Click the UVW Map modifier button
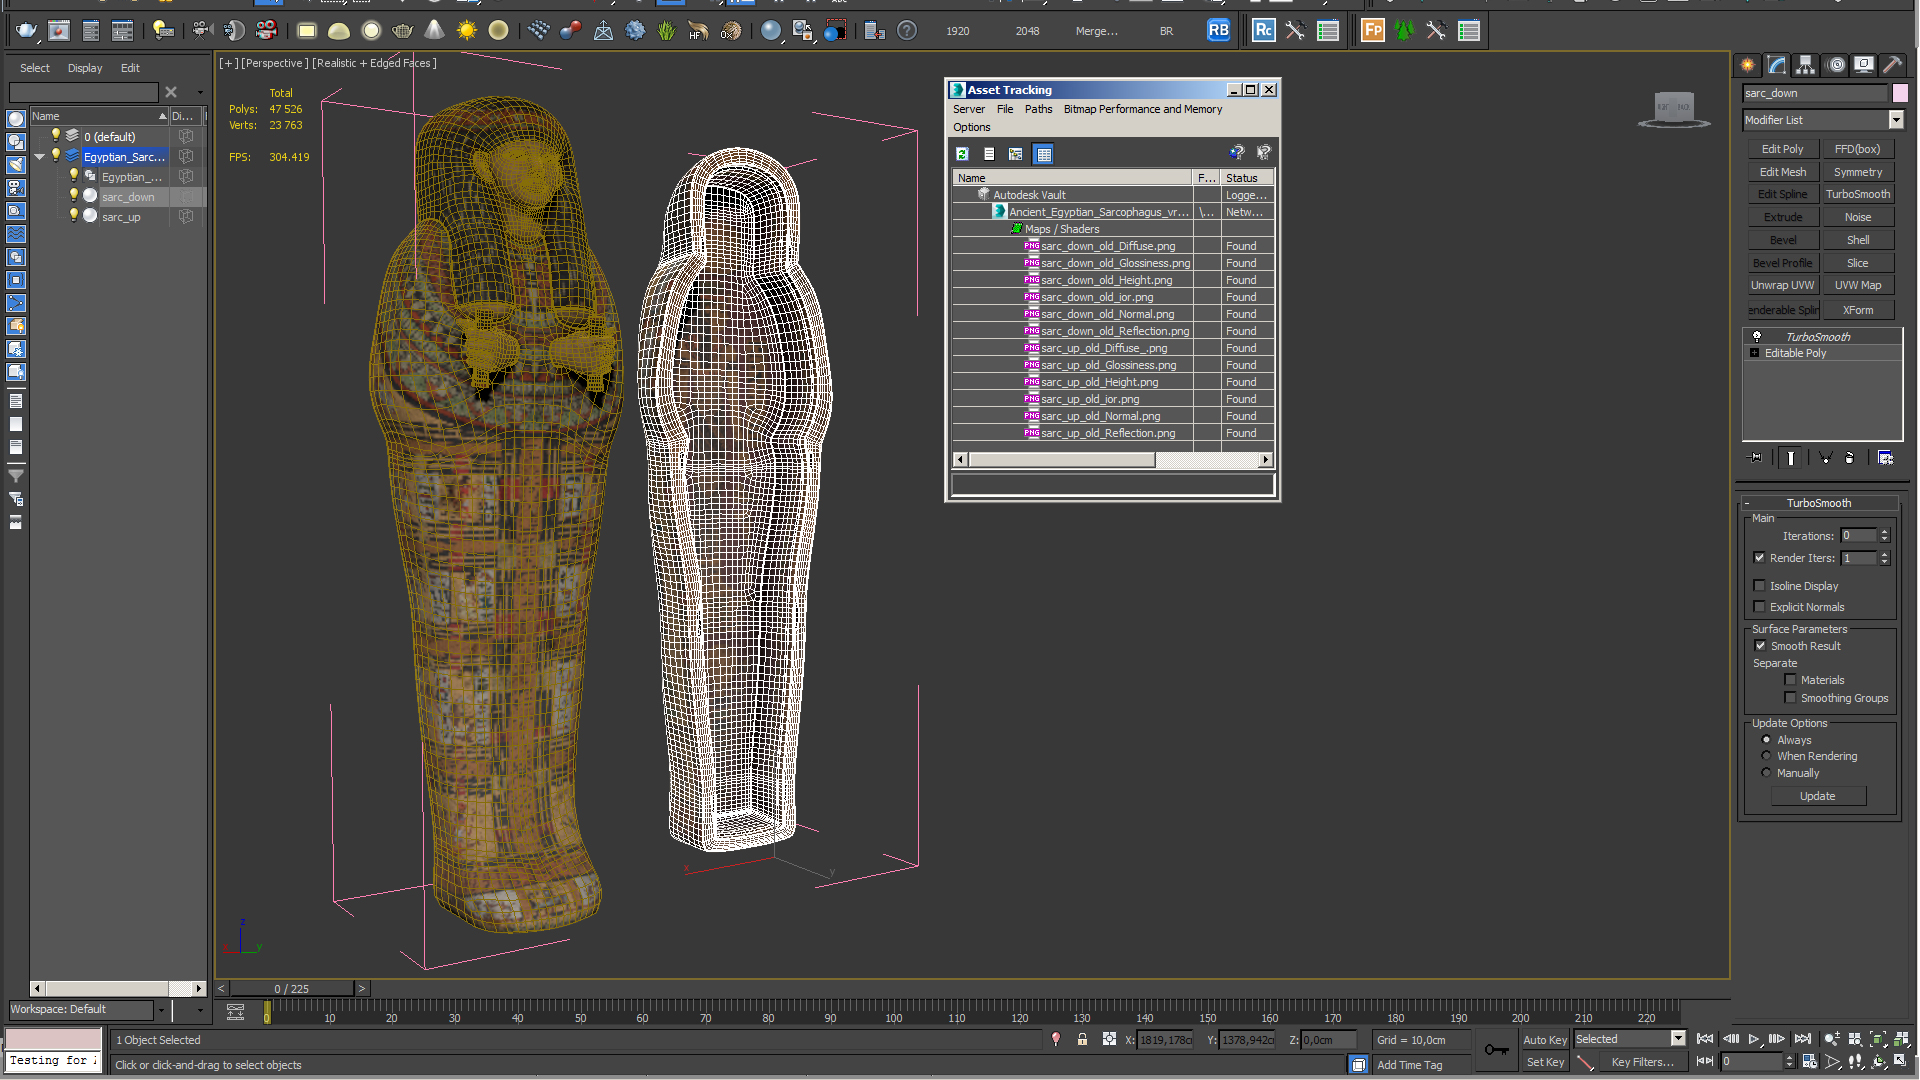 [x=1858, y=285]
